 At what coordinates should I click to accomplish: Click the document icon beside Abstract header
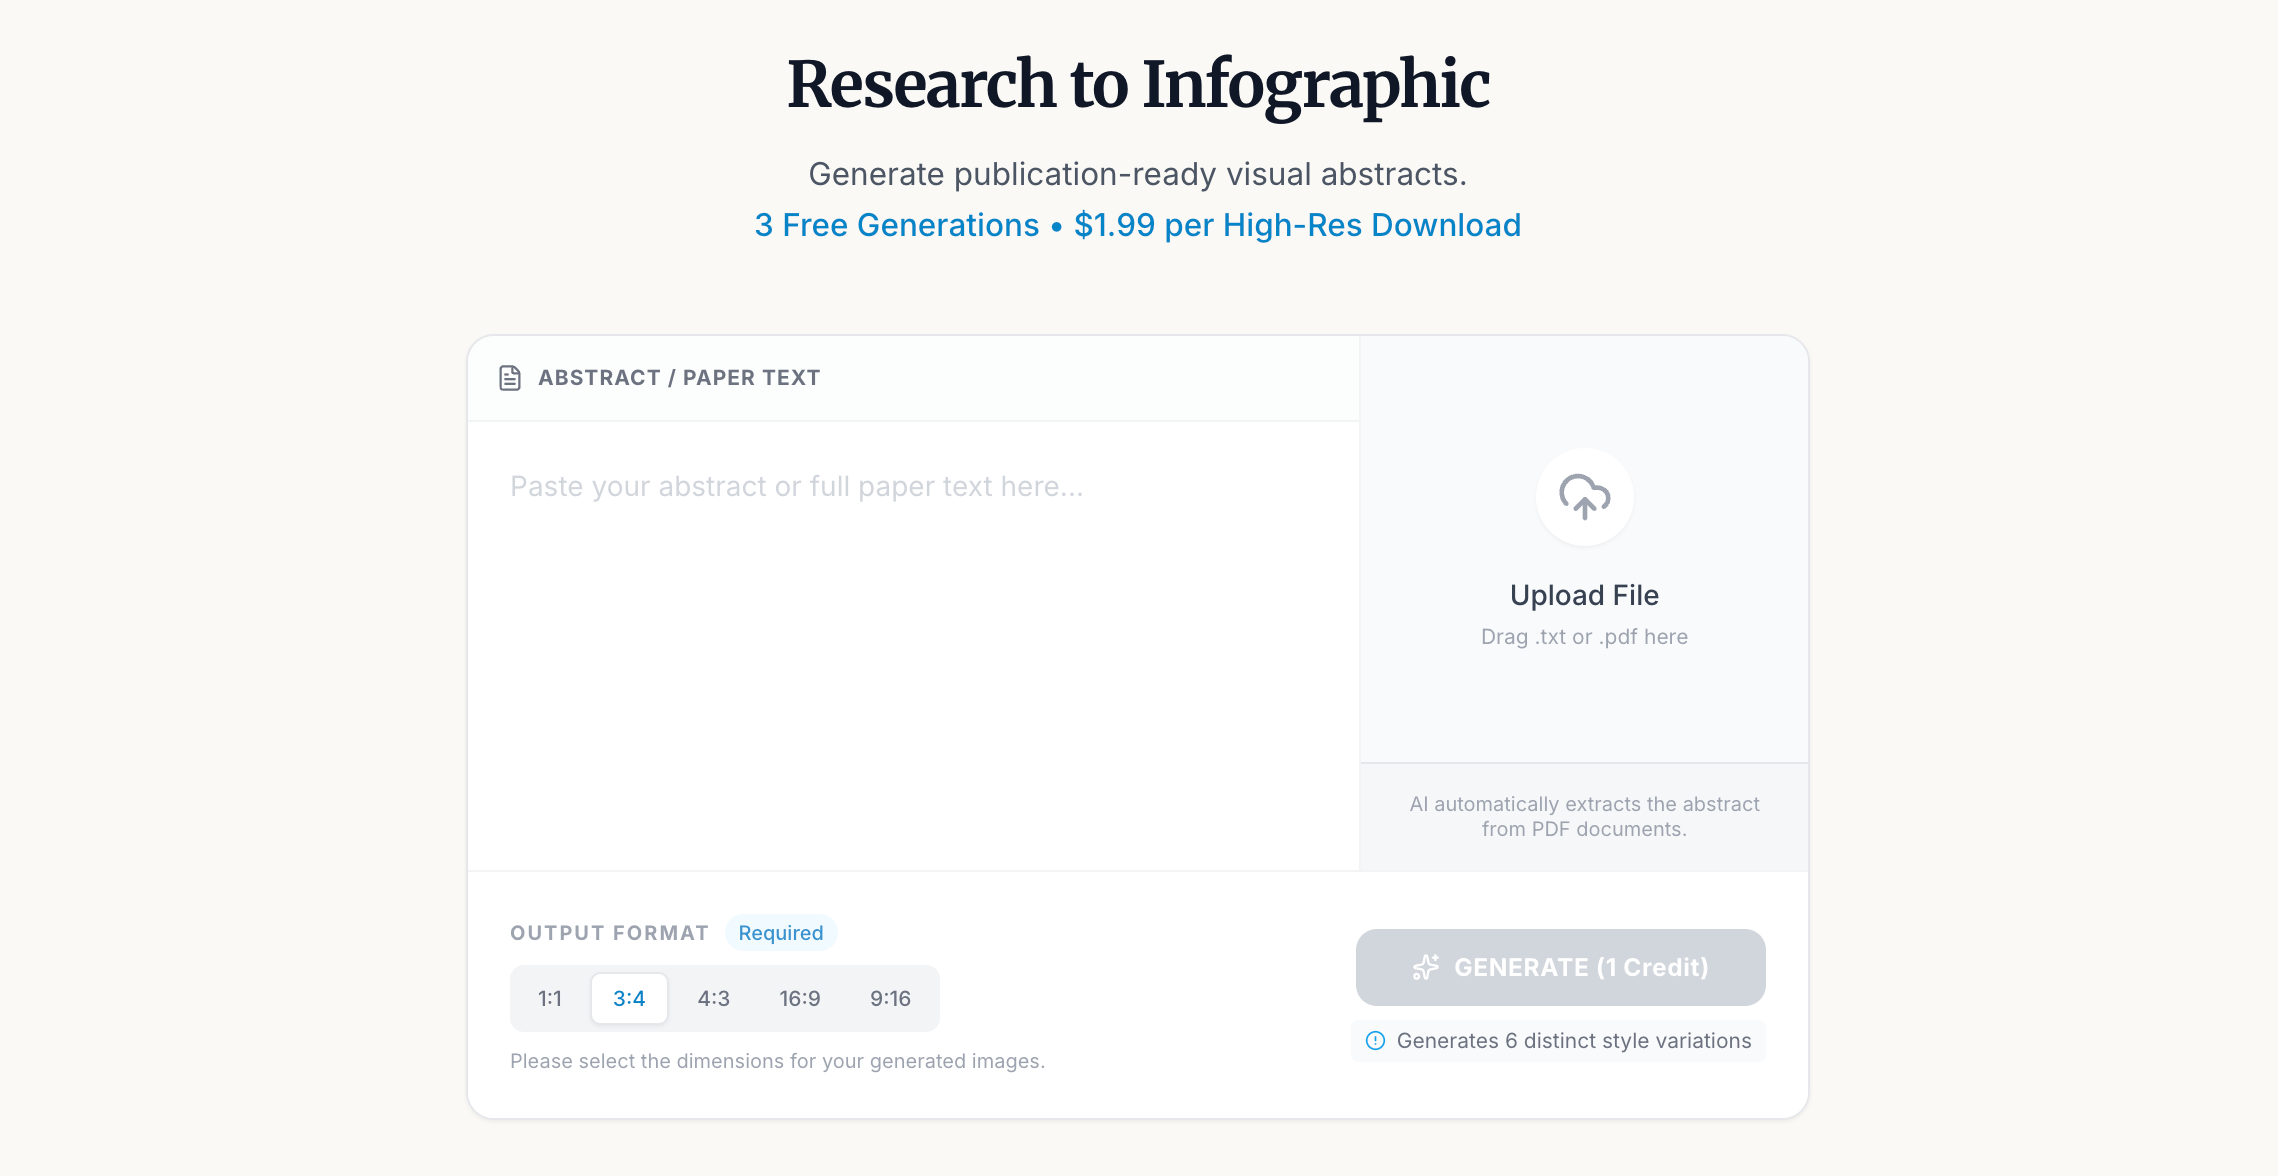(510, 378)
